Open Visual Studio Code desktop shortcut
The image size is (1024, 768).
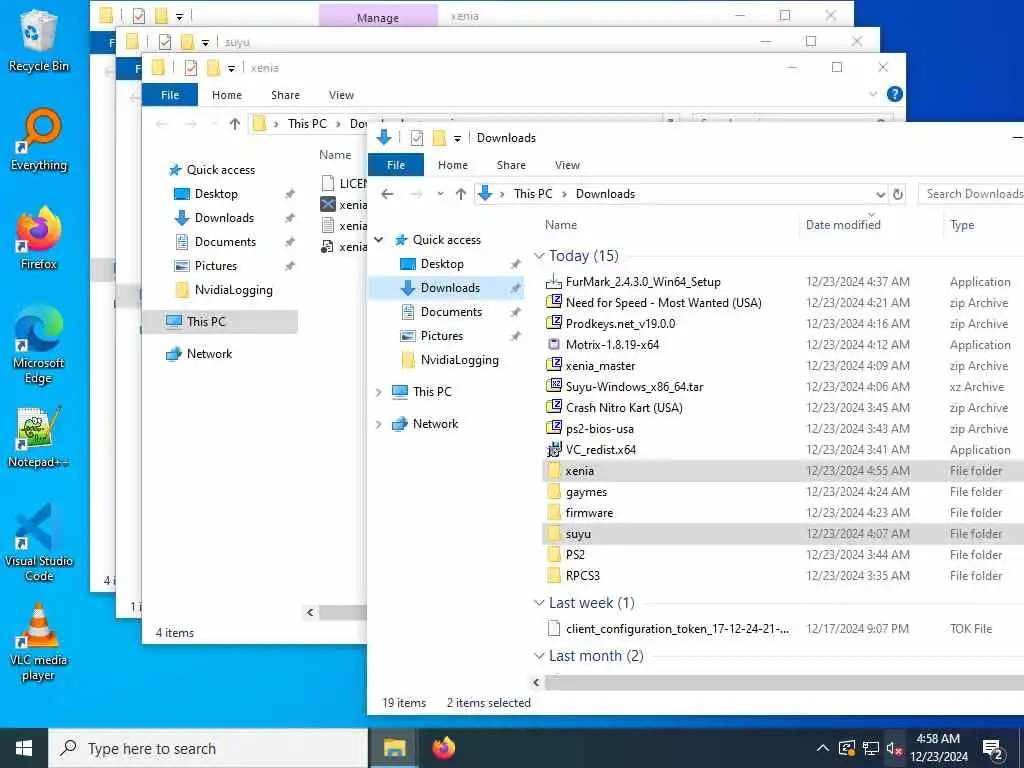point(39,543)
